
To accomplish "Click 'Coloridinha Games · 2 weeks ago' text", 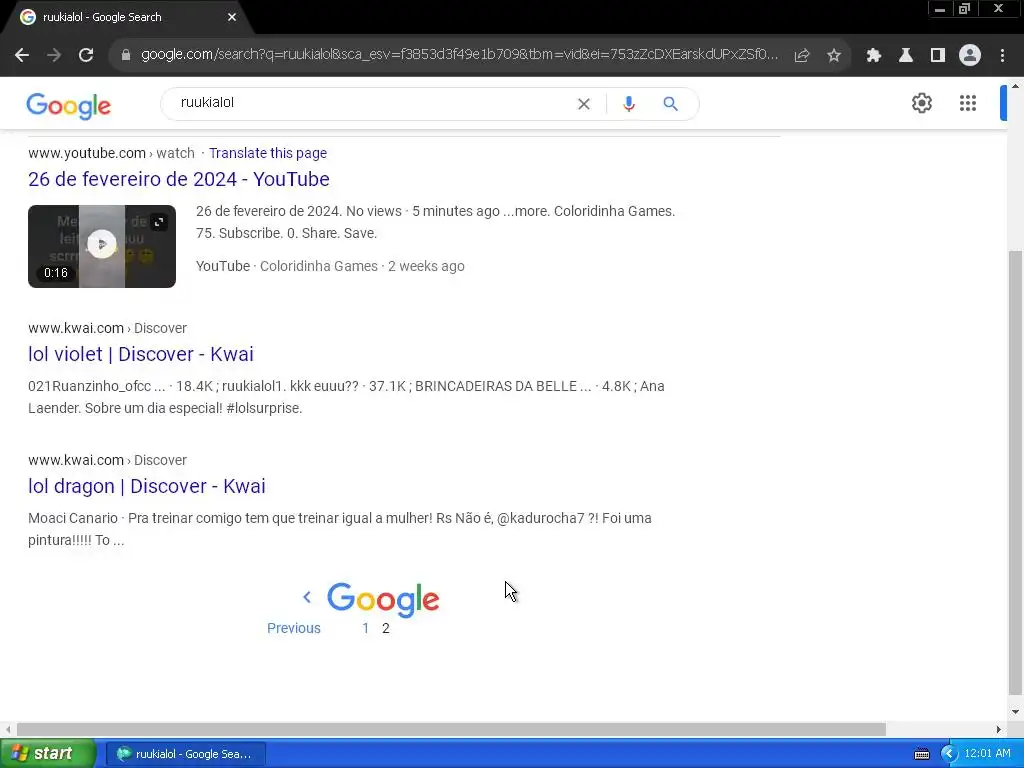I will 362,266.
